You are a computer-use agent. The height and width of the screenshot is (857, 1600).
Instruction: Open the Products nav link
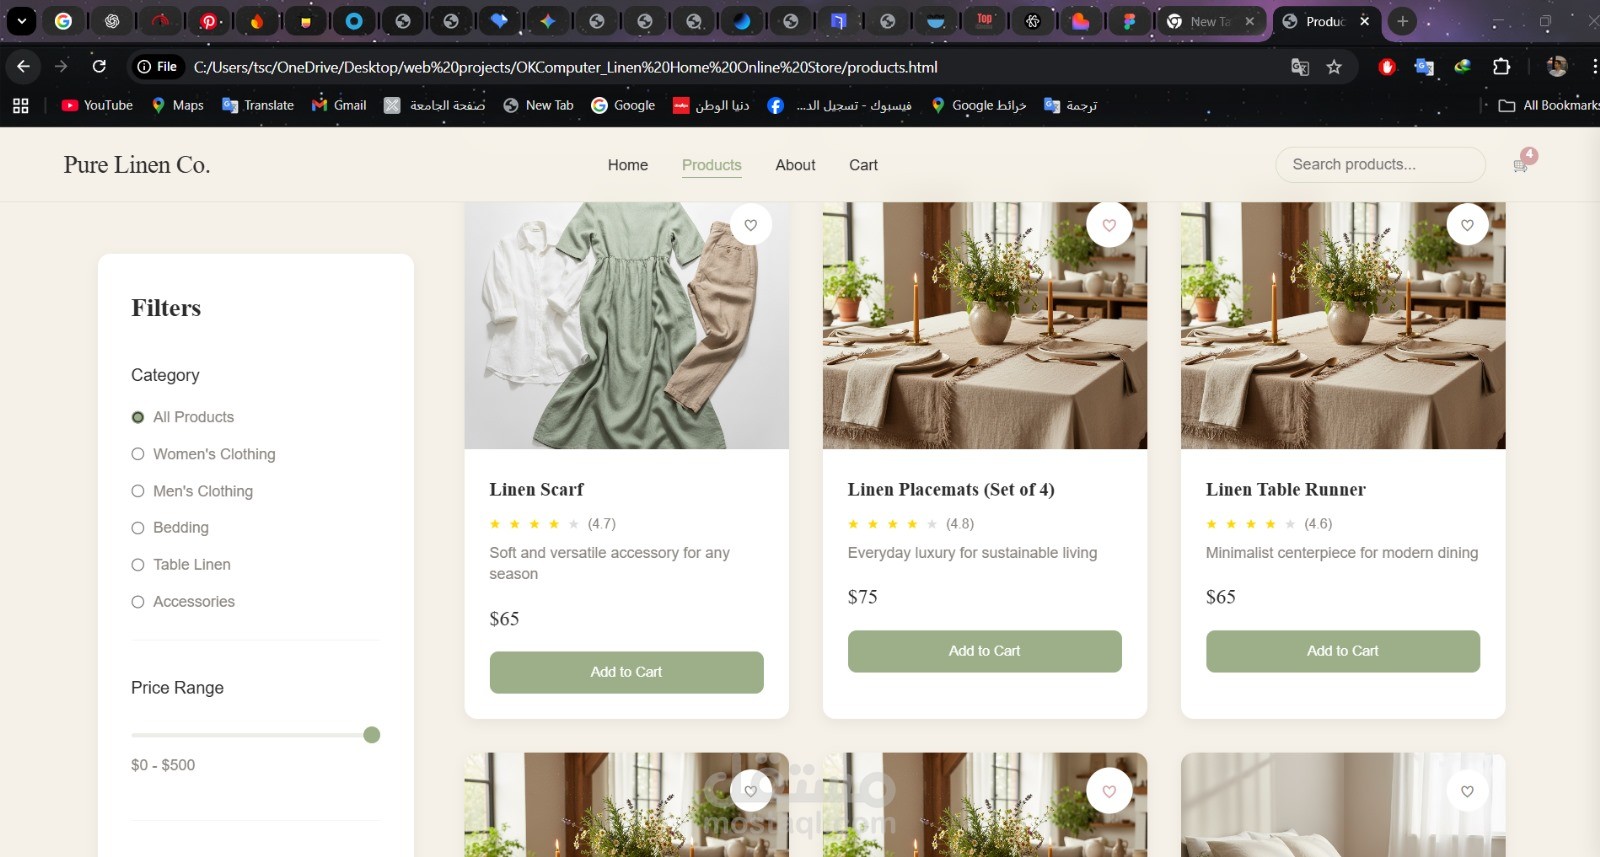[x=712, y=165]
